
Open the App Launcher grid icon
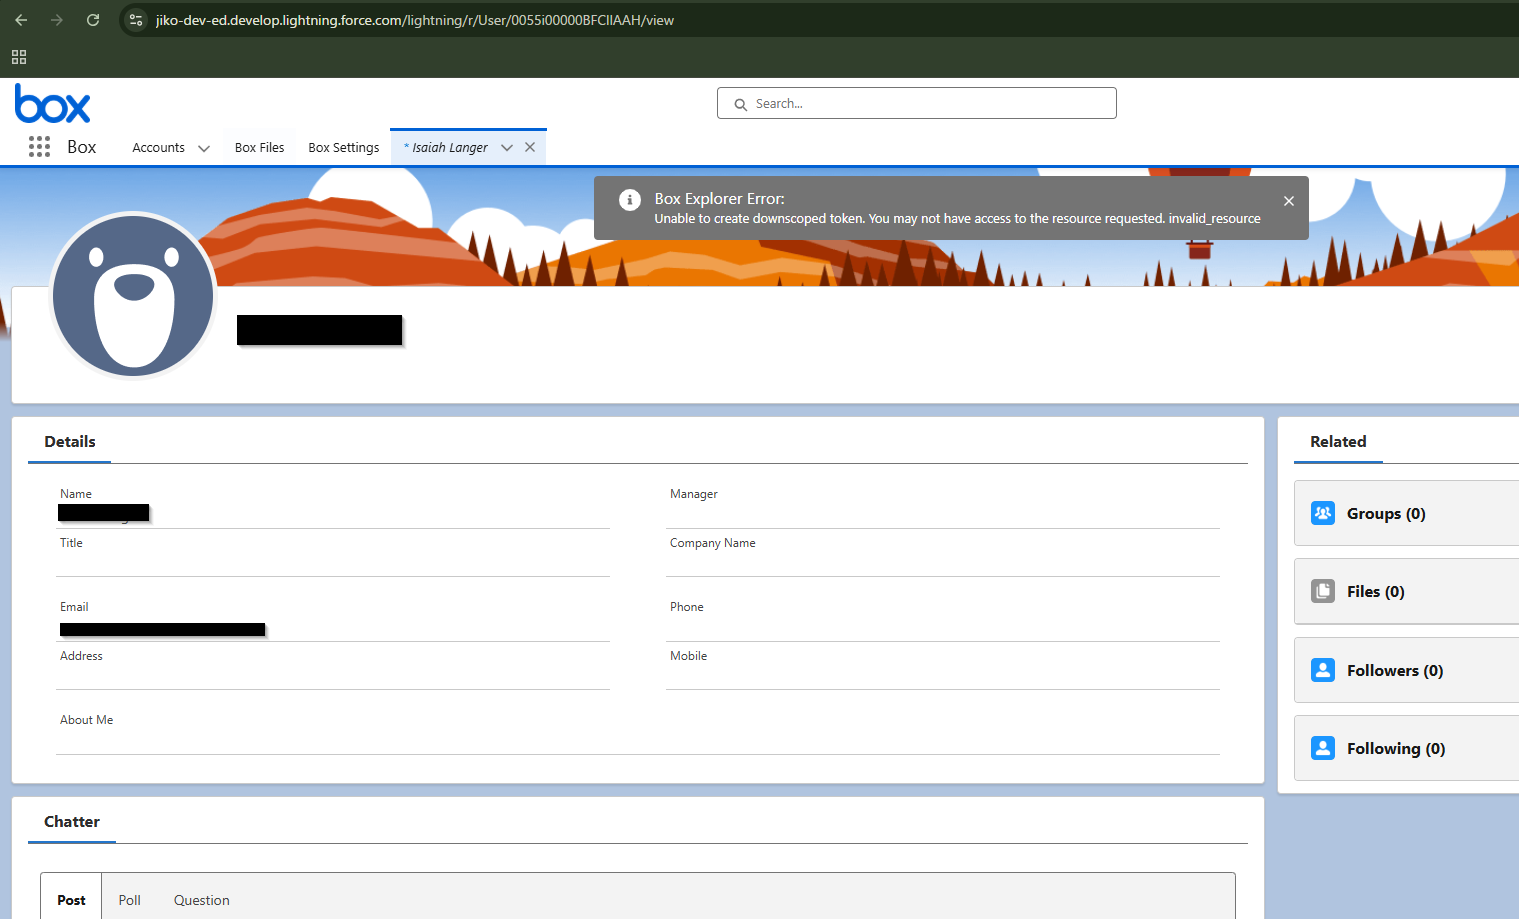(39, 147)
